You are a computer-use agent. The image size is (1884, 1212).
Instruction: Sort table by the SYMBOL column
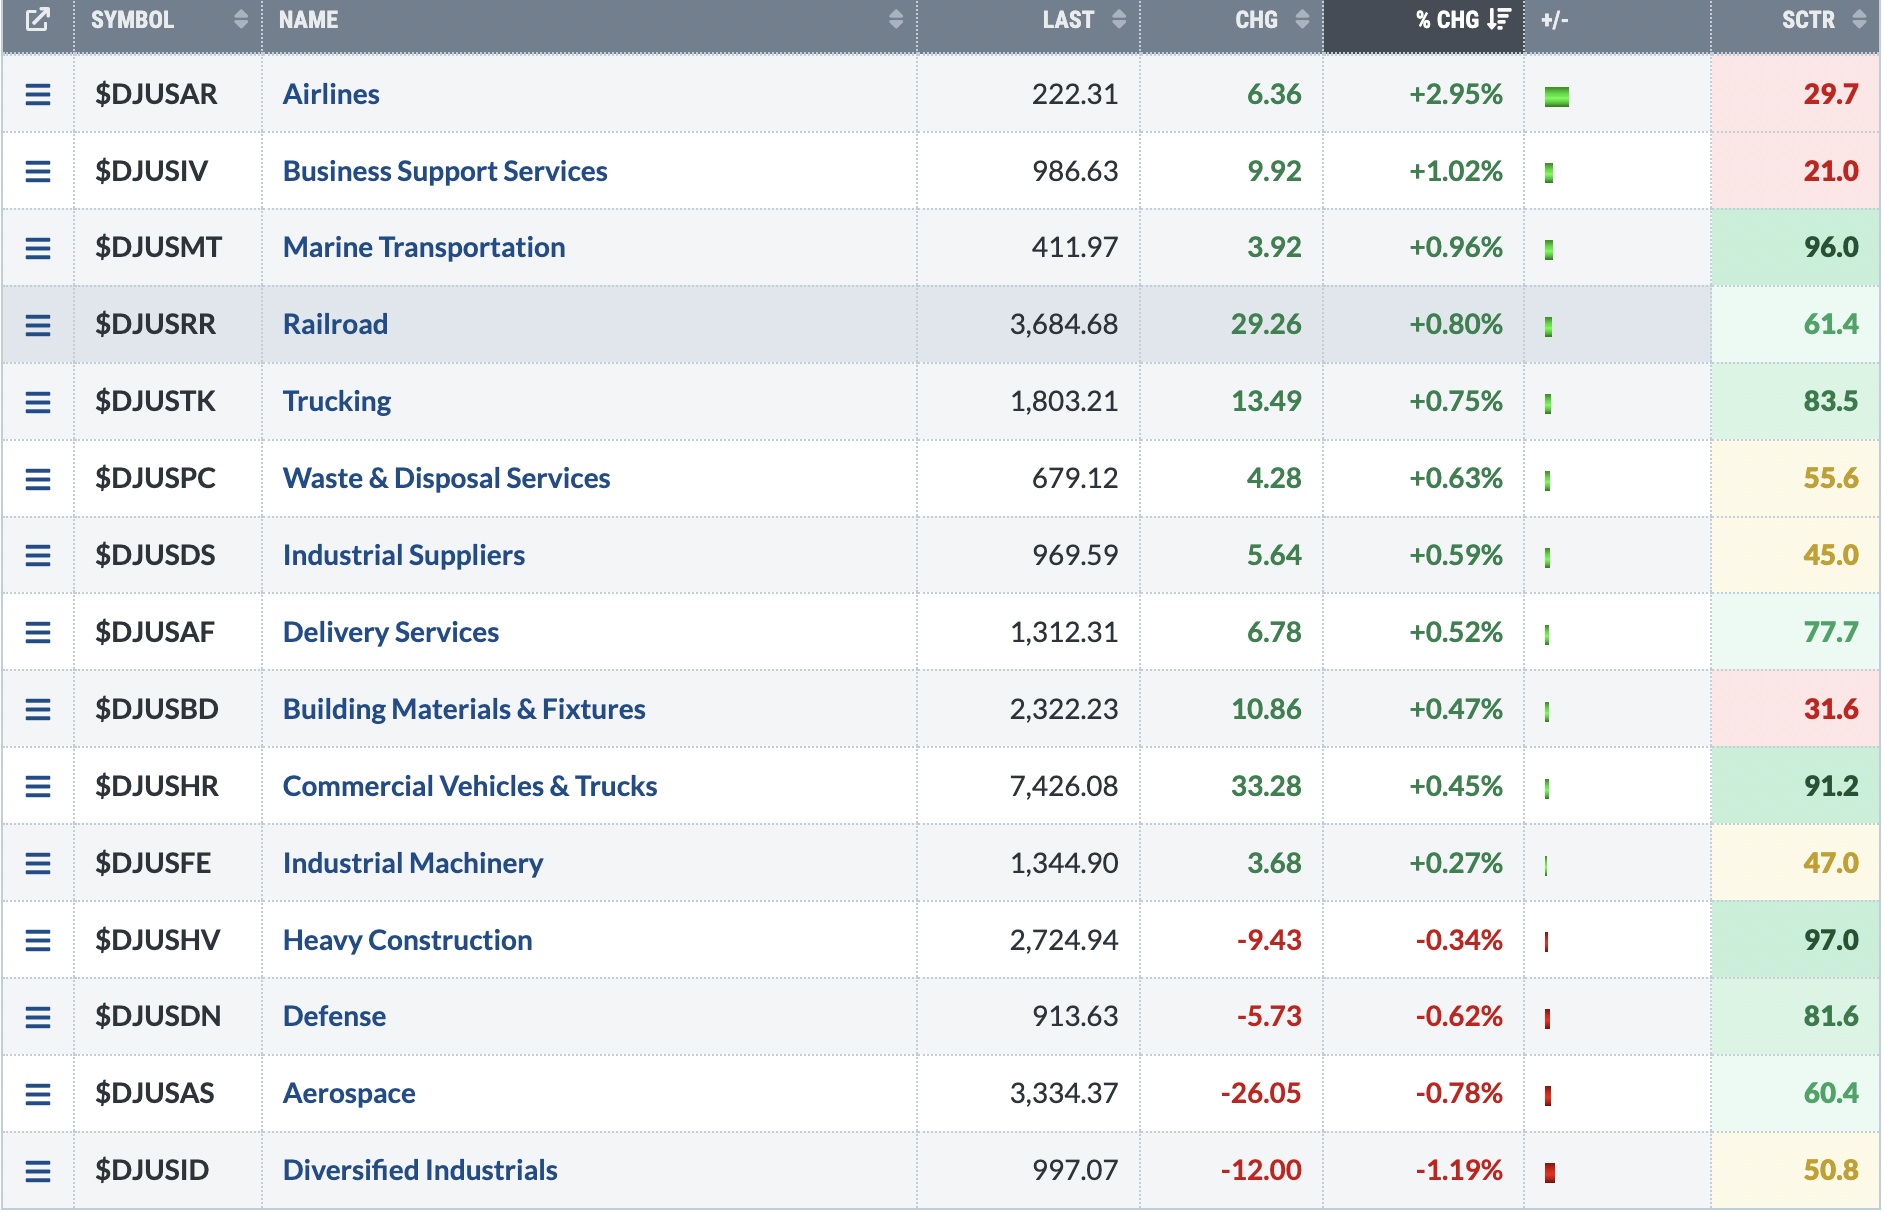(x=168, y=20)
